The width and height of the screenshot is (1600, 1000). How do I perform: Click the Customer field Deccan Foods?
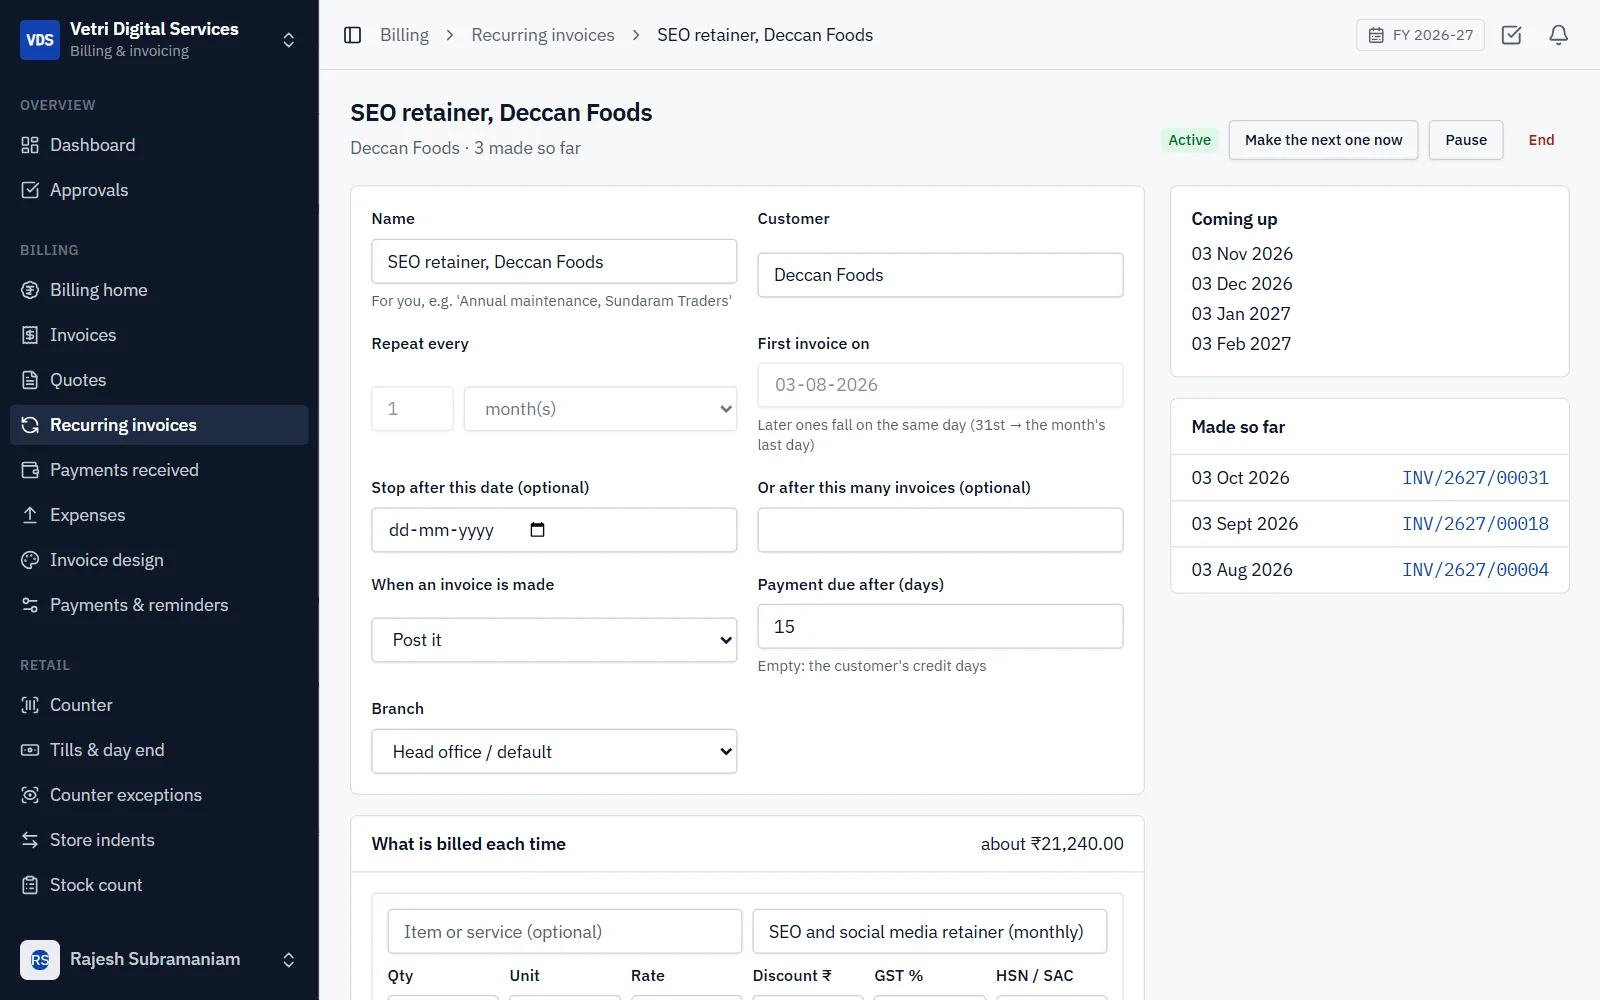coord(940,275)
